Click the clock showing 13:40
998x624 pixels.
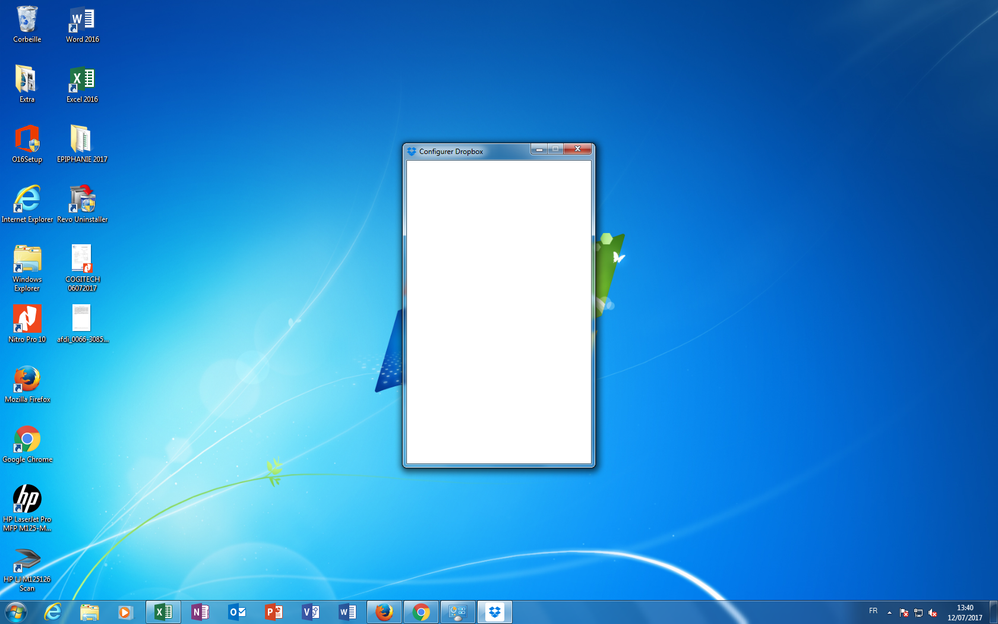tap(965, 612)
